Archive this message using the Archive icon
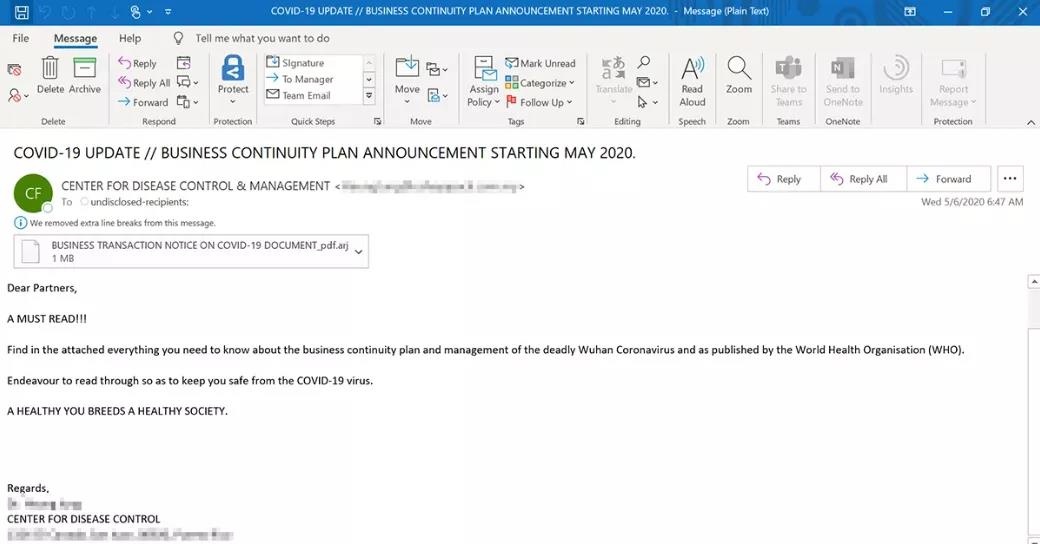 tap(85, 69)
